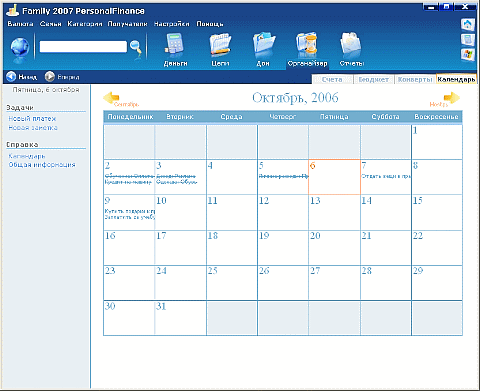Open the Общая информация link
This screenshot has width=480, height=391.
coord(42,165)
